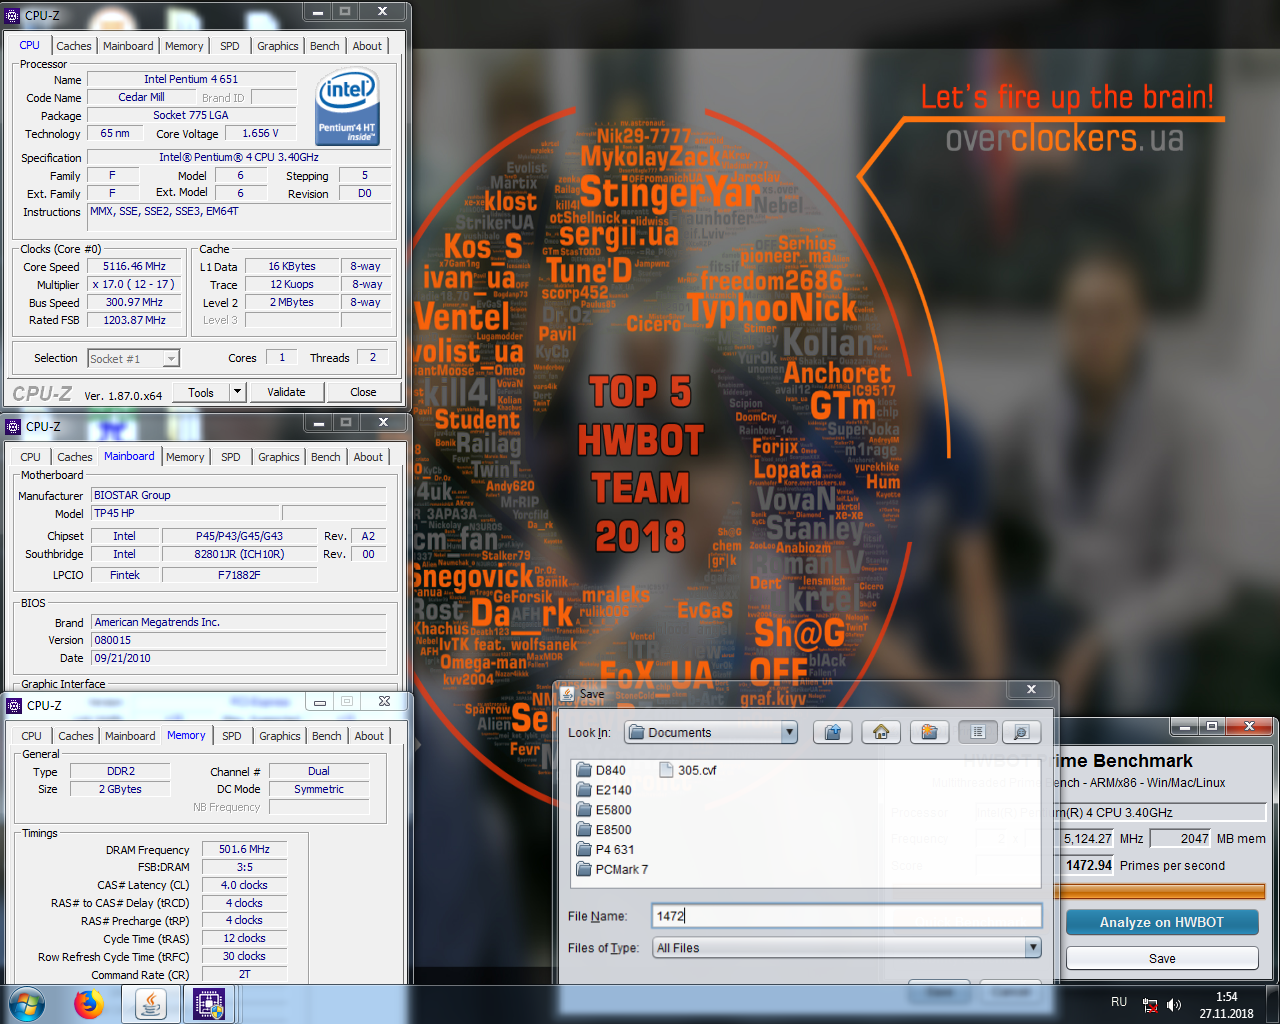Switch Save dialog to List view

978,732
